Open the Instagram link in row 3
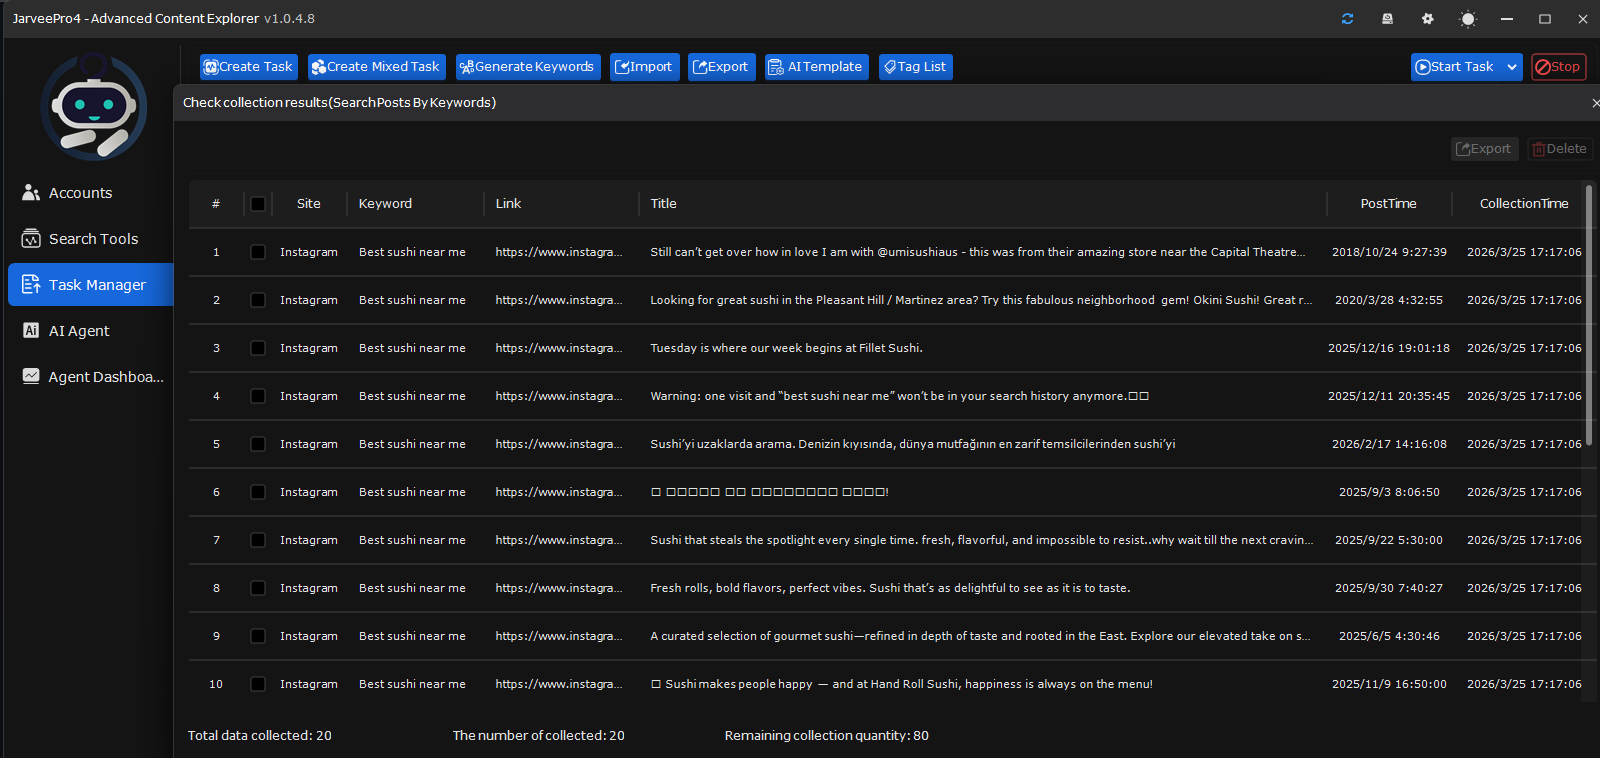The image size is (1600, 758). coord(558,348)
